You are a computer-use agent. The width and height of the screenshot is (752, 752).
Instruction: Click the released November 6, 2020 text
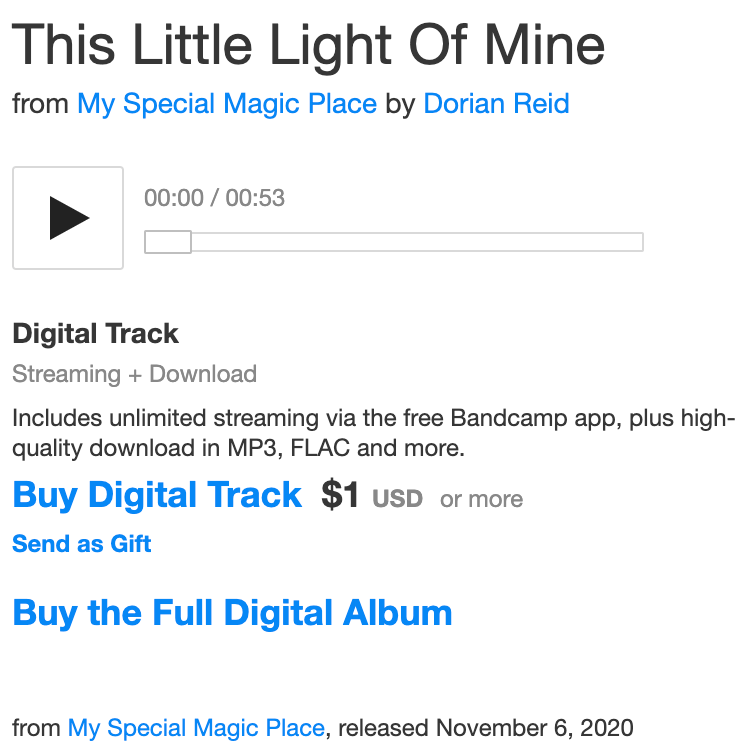click(x=485, y=728)
